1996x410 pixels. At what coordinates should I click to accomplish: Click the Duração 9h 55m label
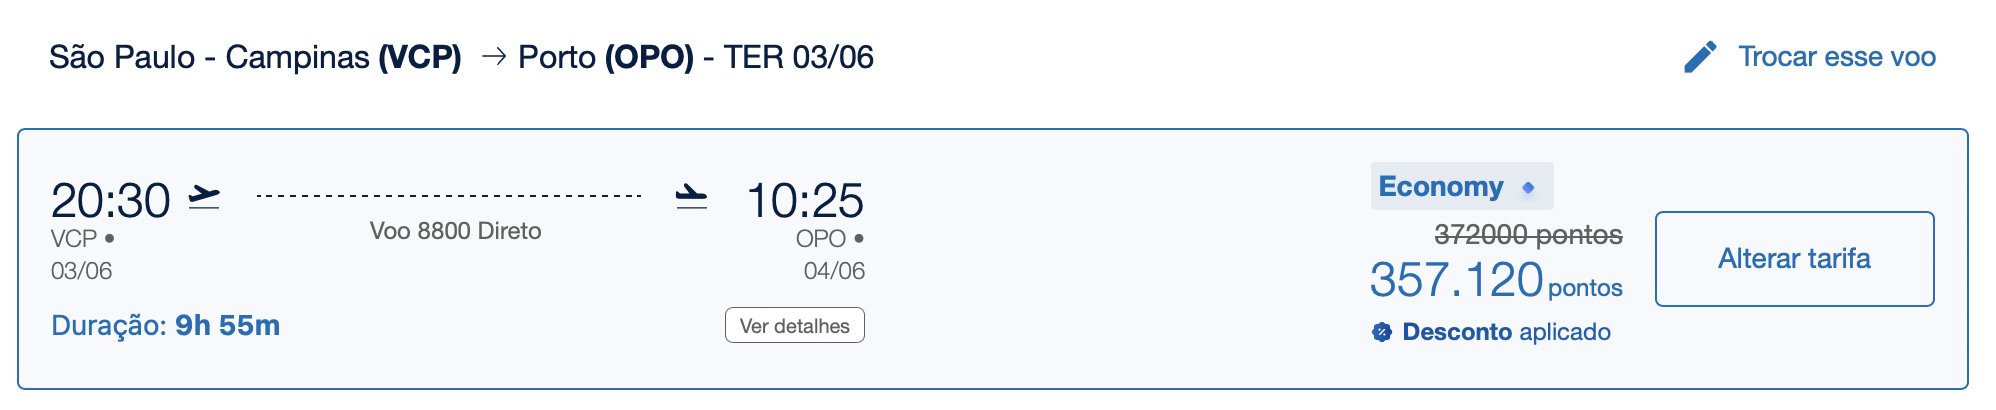click(166, 326)
